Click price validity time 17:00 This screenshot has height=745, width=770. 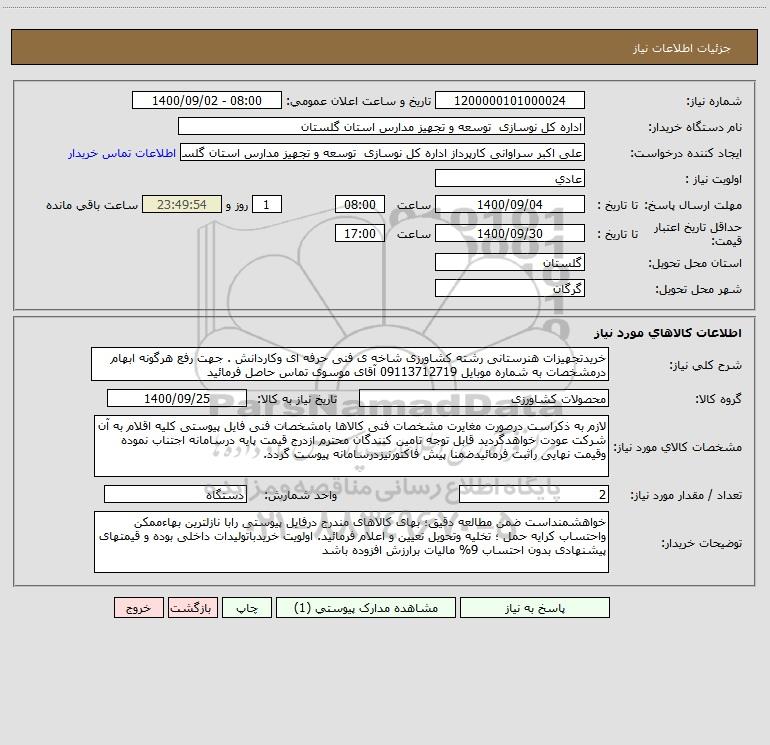pos(359,233)
